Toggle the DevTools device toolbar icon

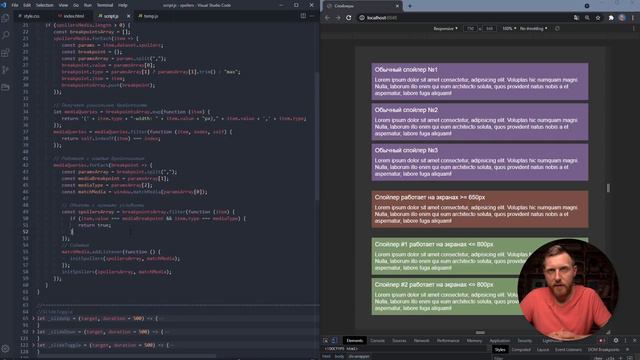pos(334,340)
